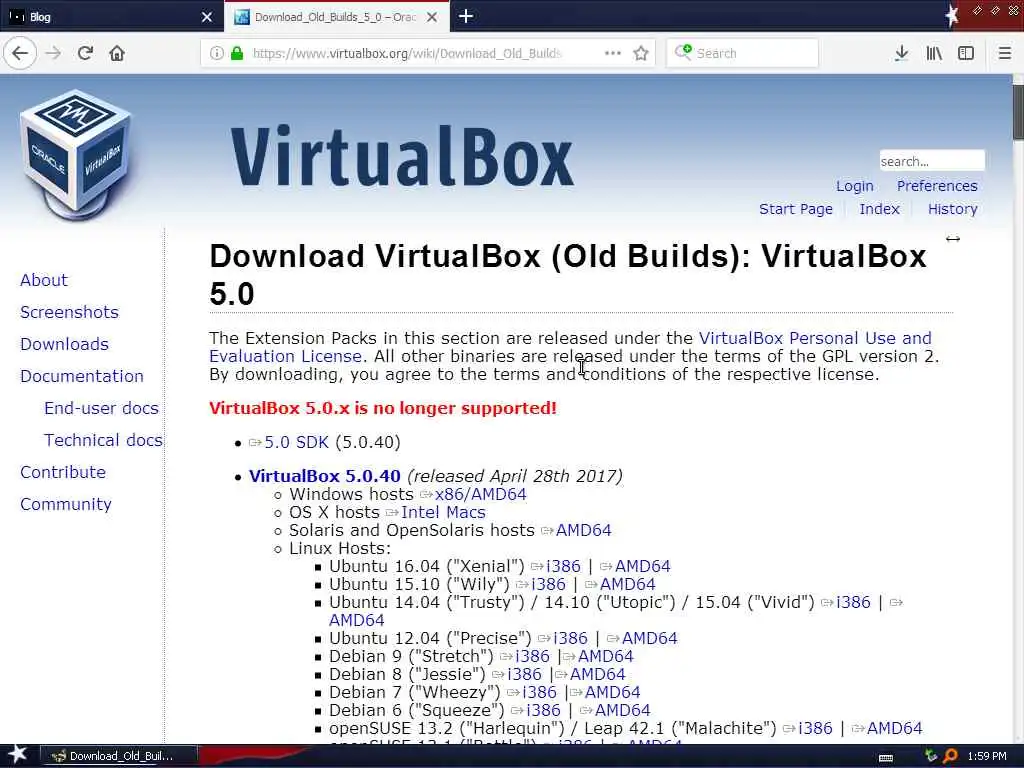Open the Login link
1024x768 pixels.
click(x=854, y=186)
